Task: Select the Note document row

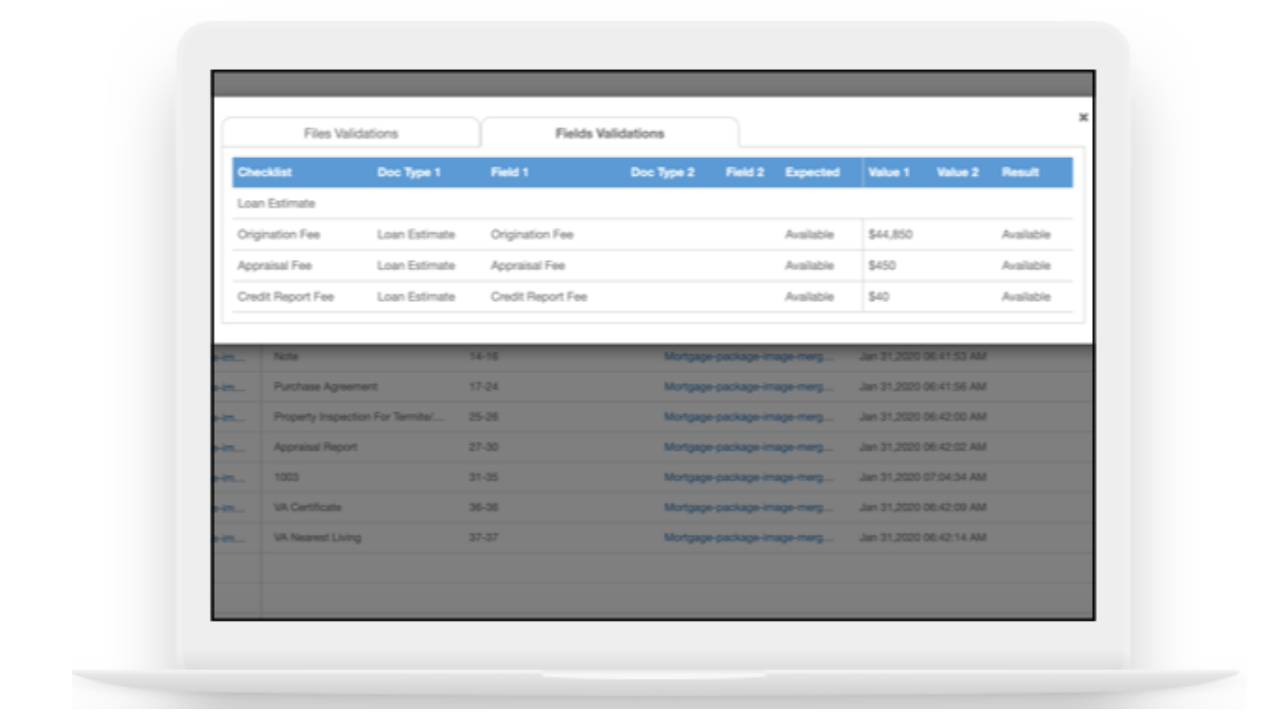Action: click(x=653, y=357)
